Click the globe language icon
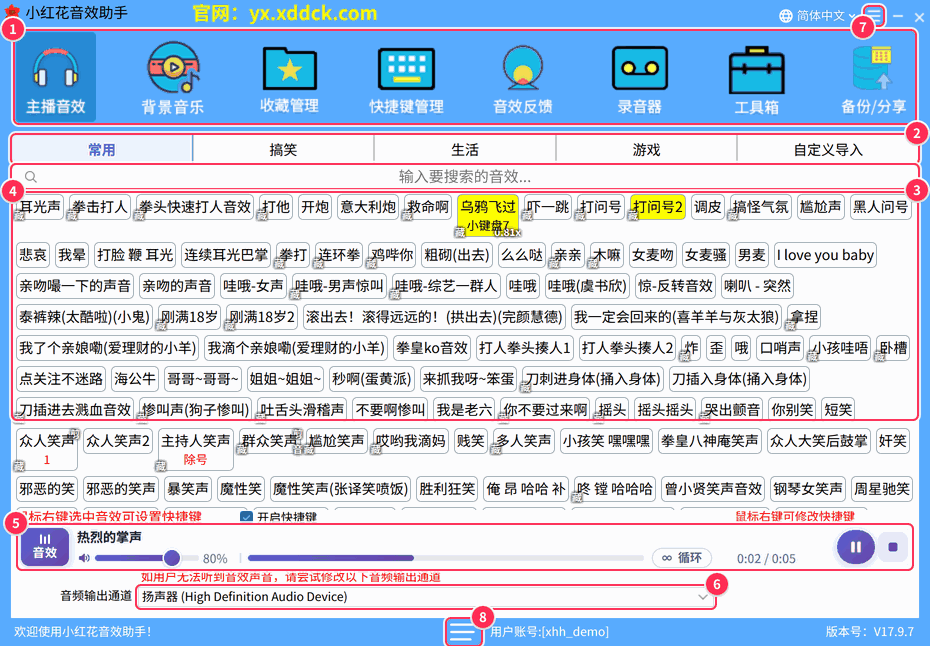Viewport: 930px width, 646px height. (x=785, y=16)
